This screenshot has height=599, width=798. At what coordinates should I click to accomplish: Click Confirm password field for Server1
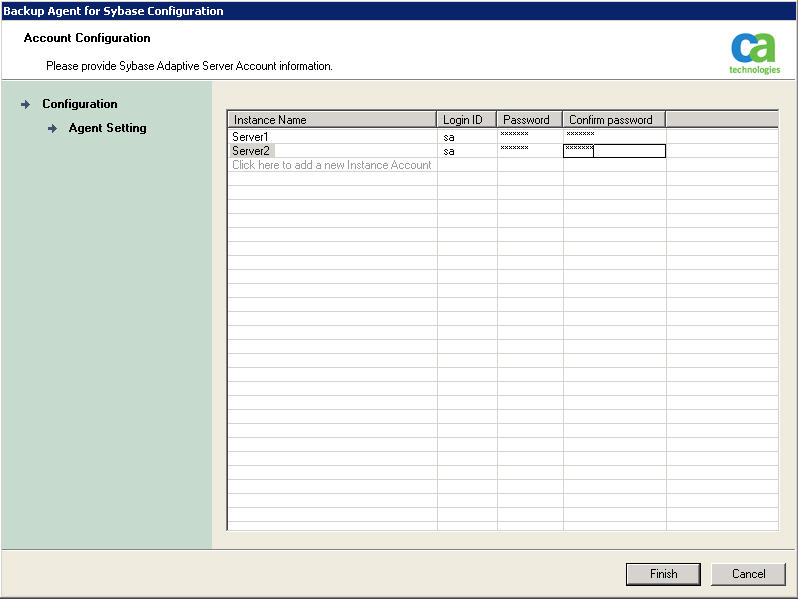[614, 136]
